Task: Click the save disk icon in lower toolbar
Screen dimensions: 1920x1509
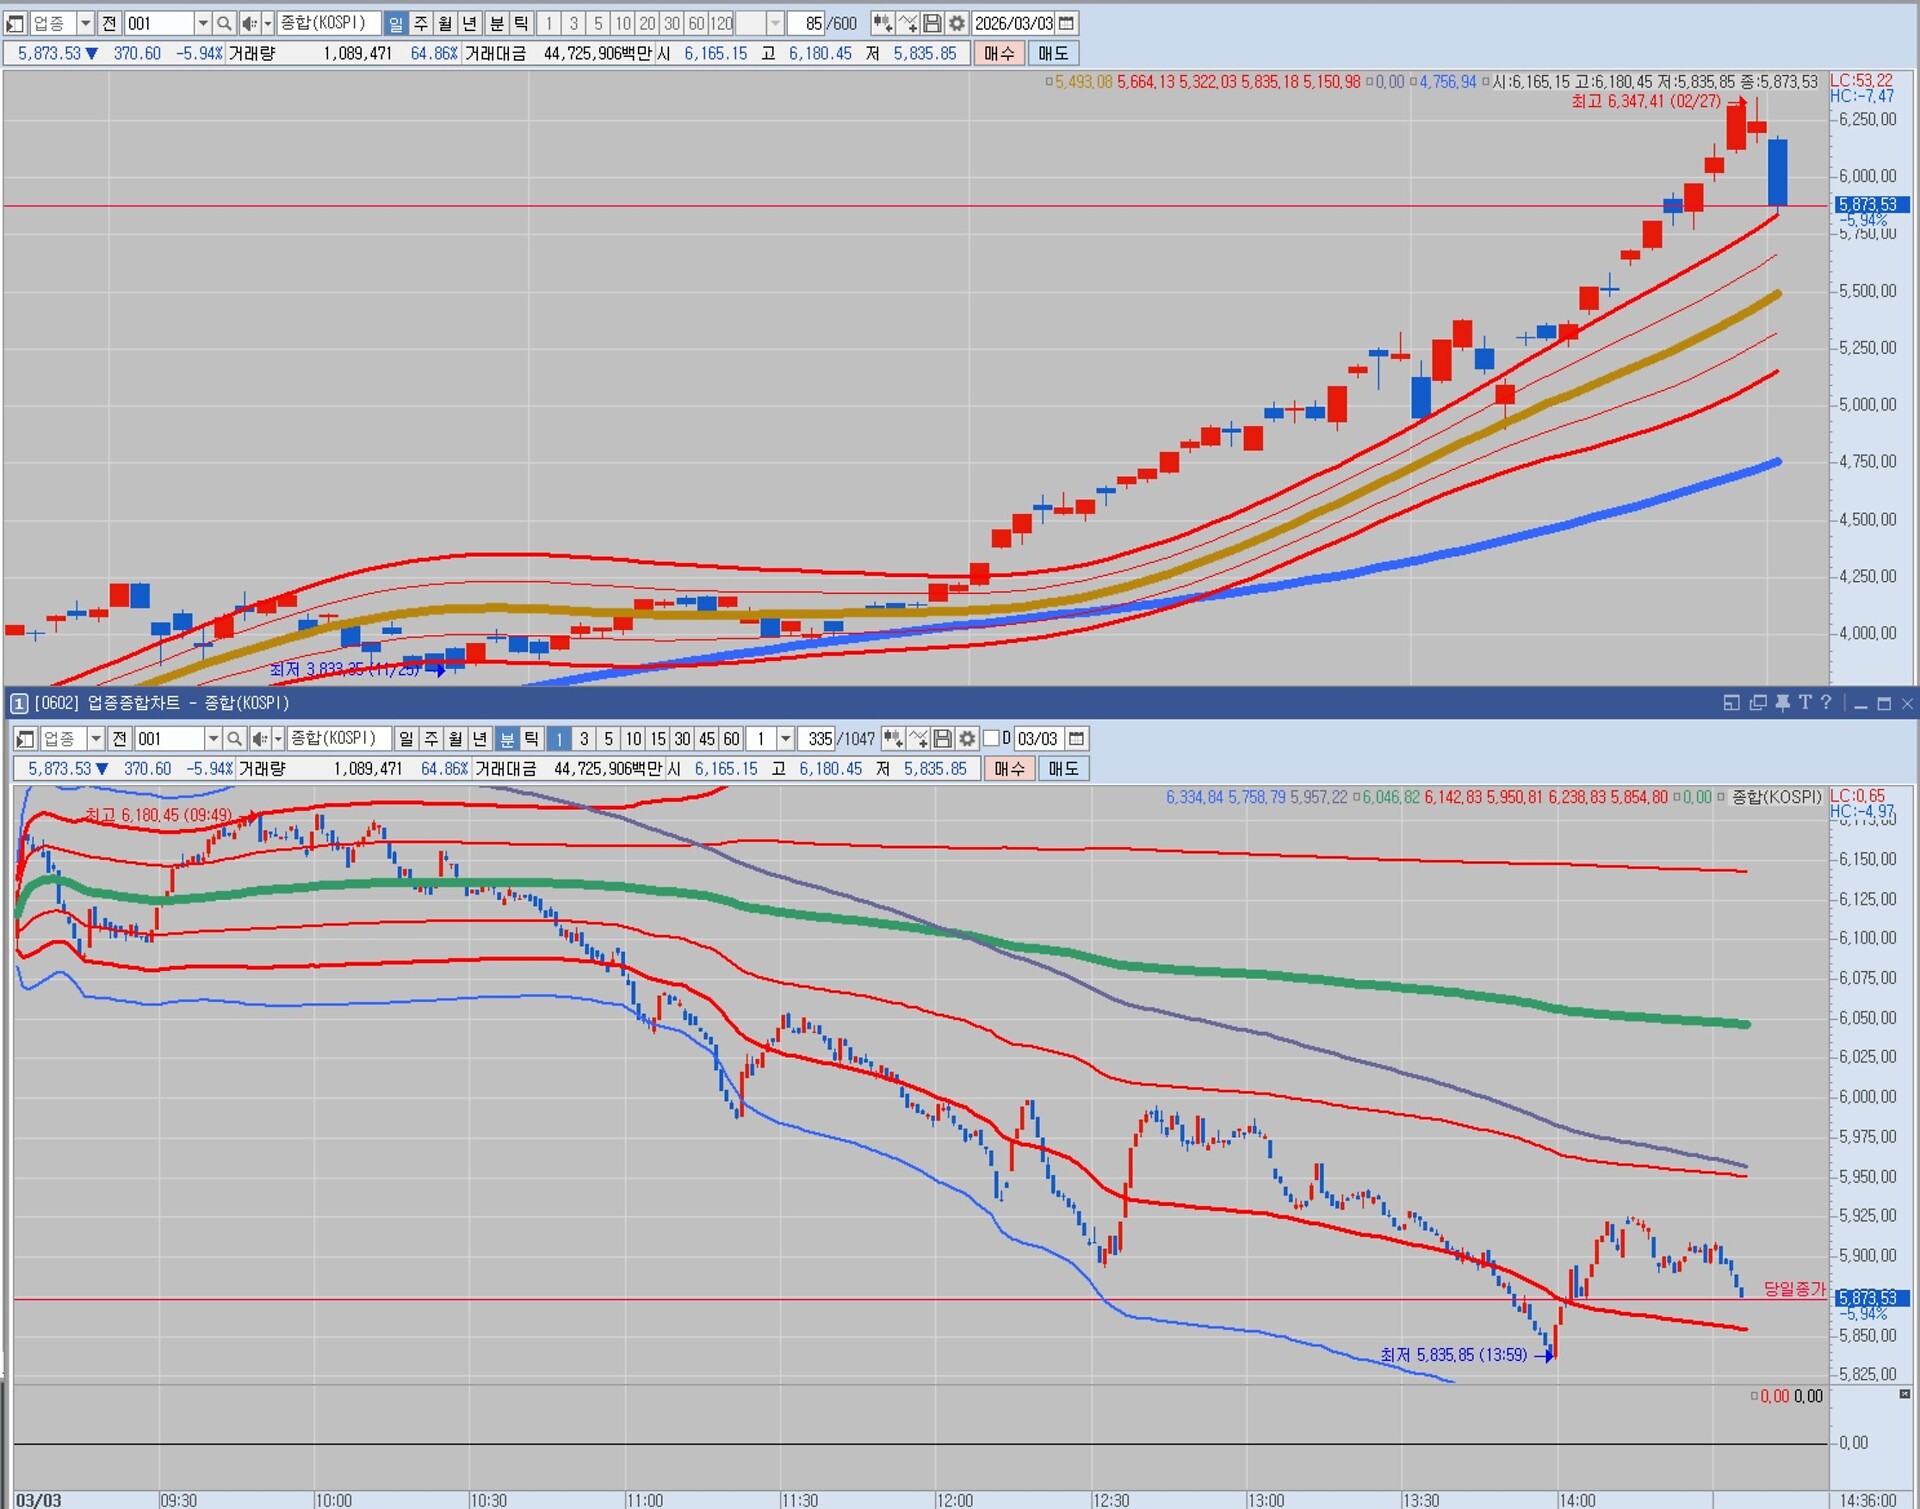Action: click(x=942, y=739)
